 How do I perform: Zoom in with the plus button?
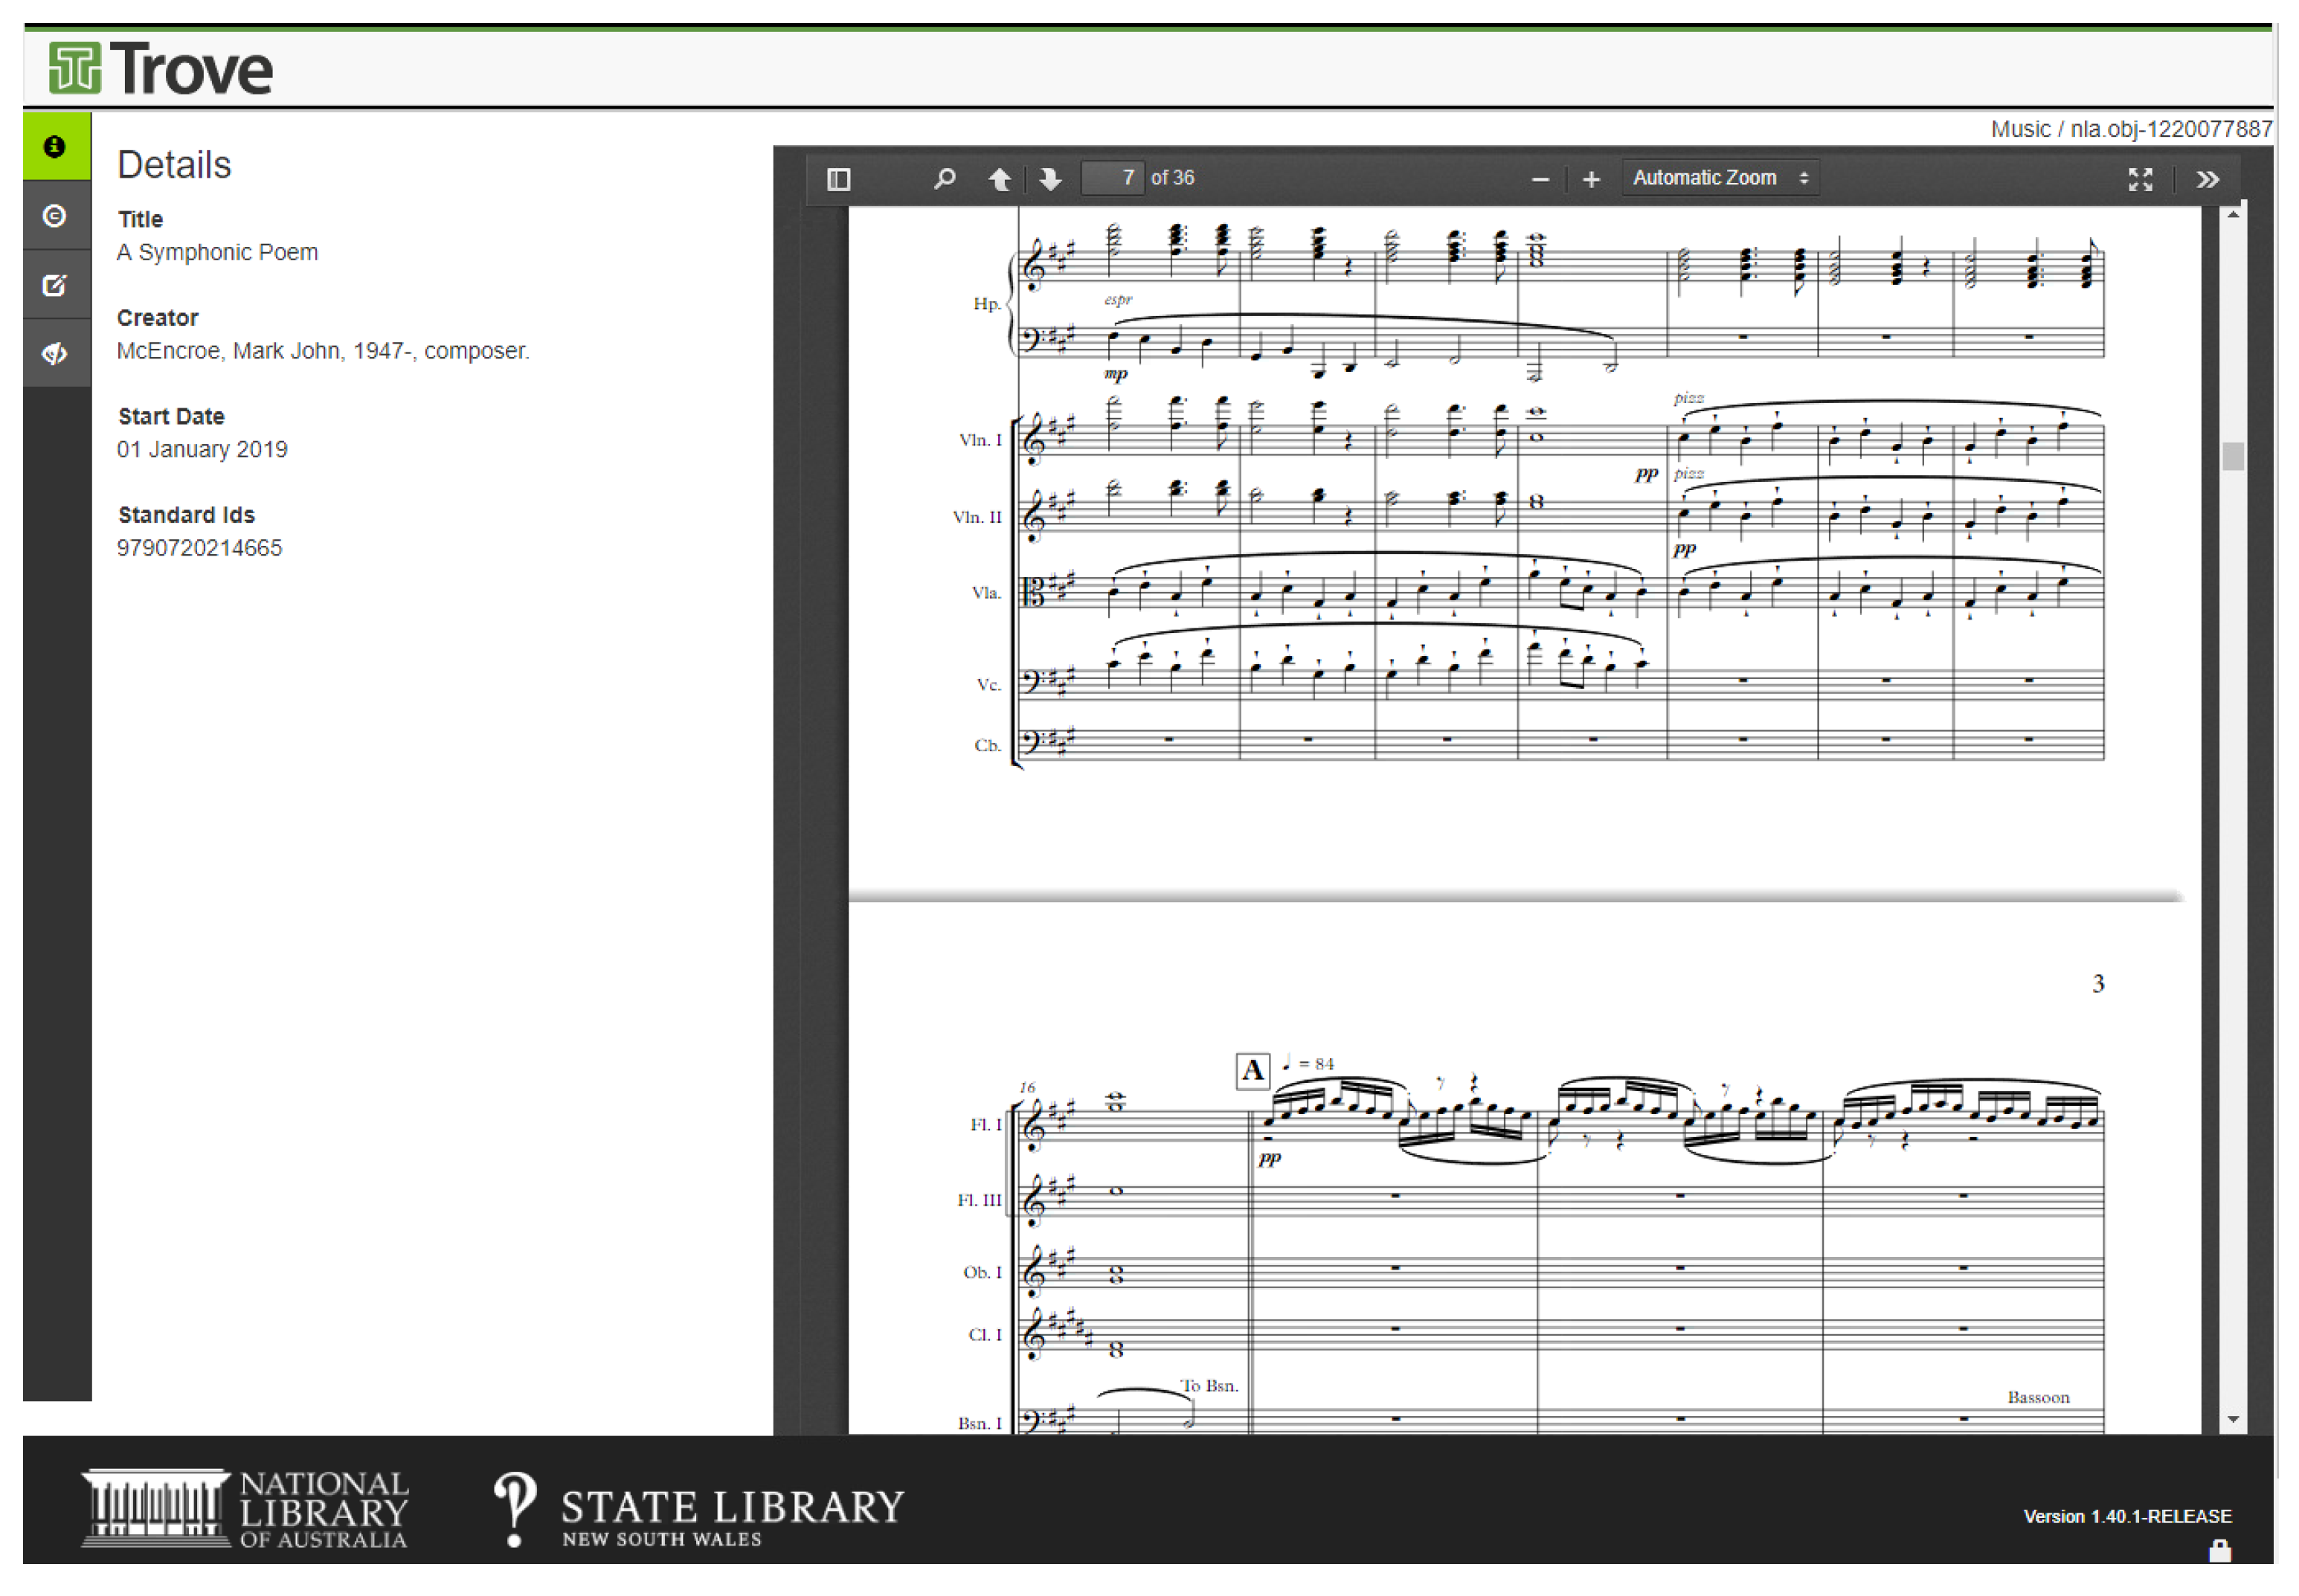tap(1591, 180)
